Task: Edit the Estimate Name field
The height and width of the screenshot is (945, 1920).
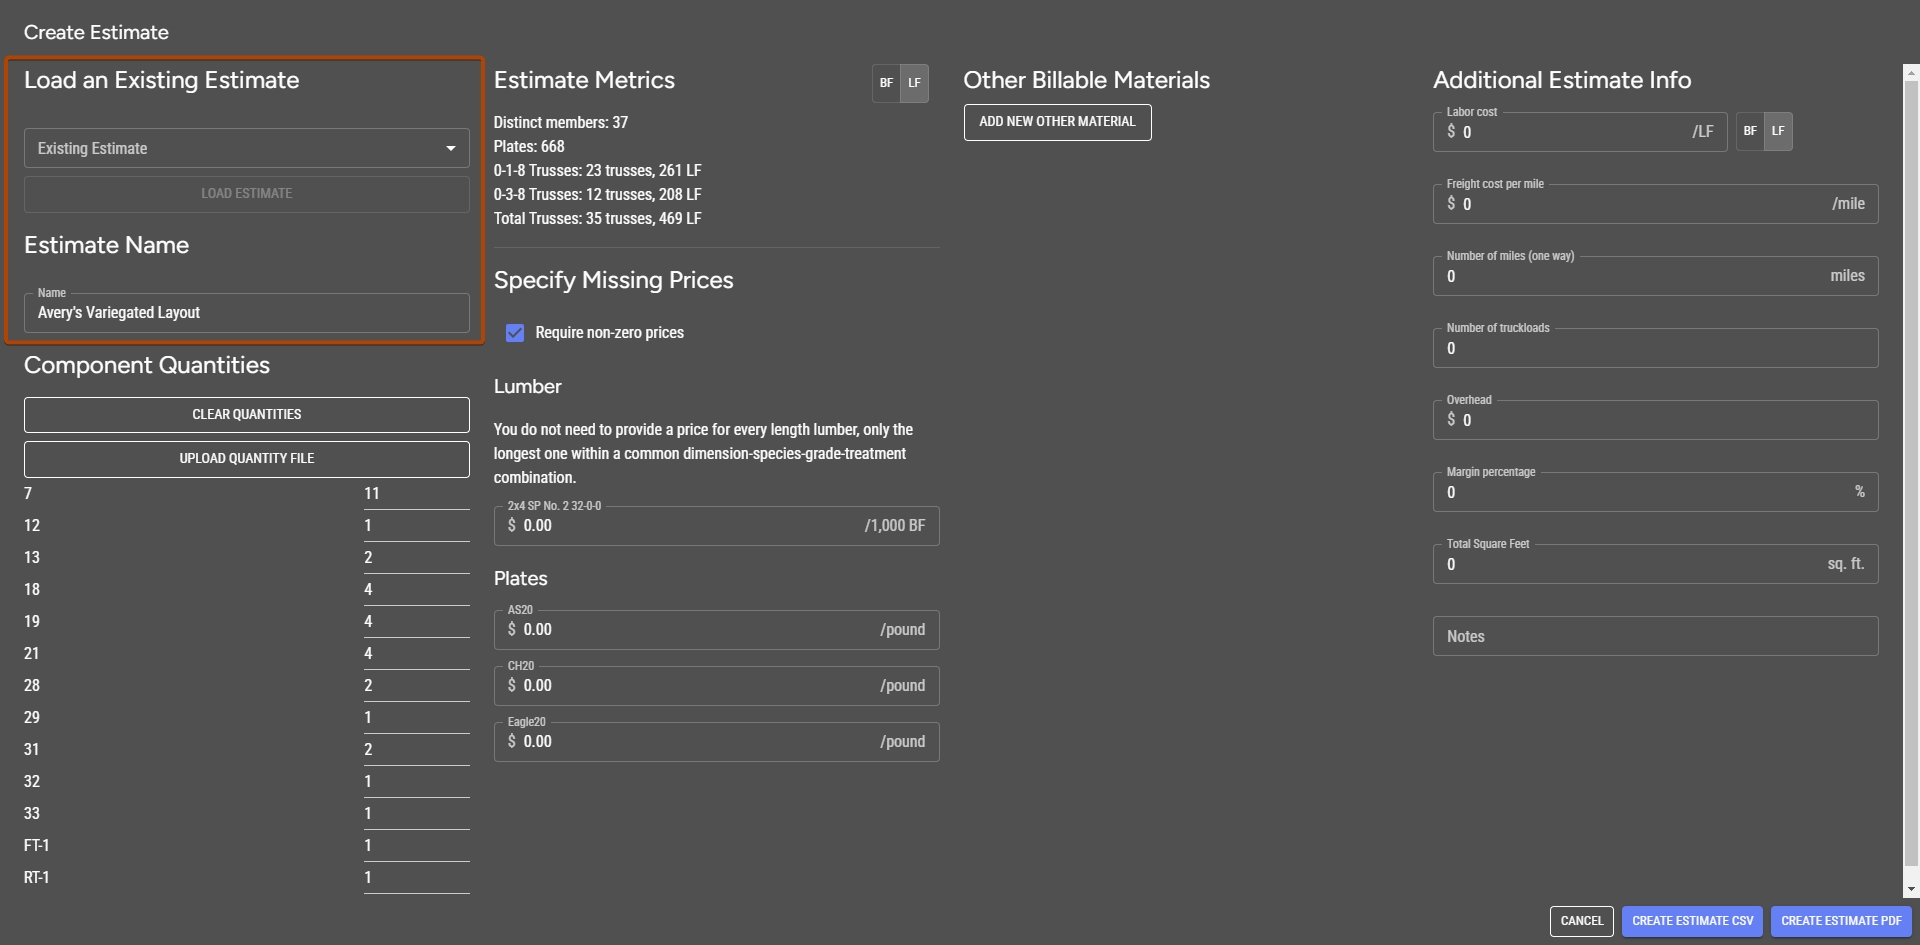Action: pos(246,313)
